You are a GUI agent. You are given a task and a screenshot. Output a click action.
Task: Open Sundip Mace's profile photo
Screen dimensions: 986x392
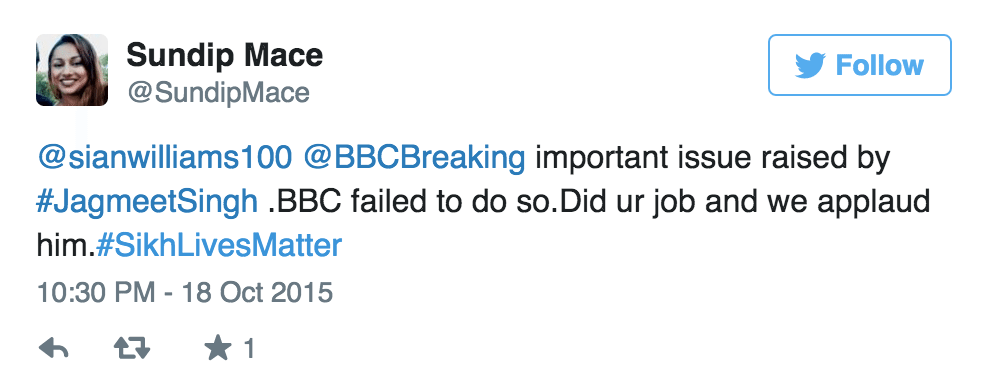(x=72, y=70)
